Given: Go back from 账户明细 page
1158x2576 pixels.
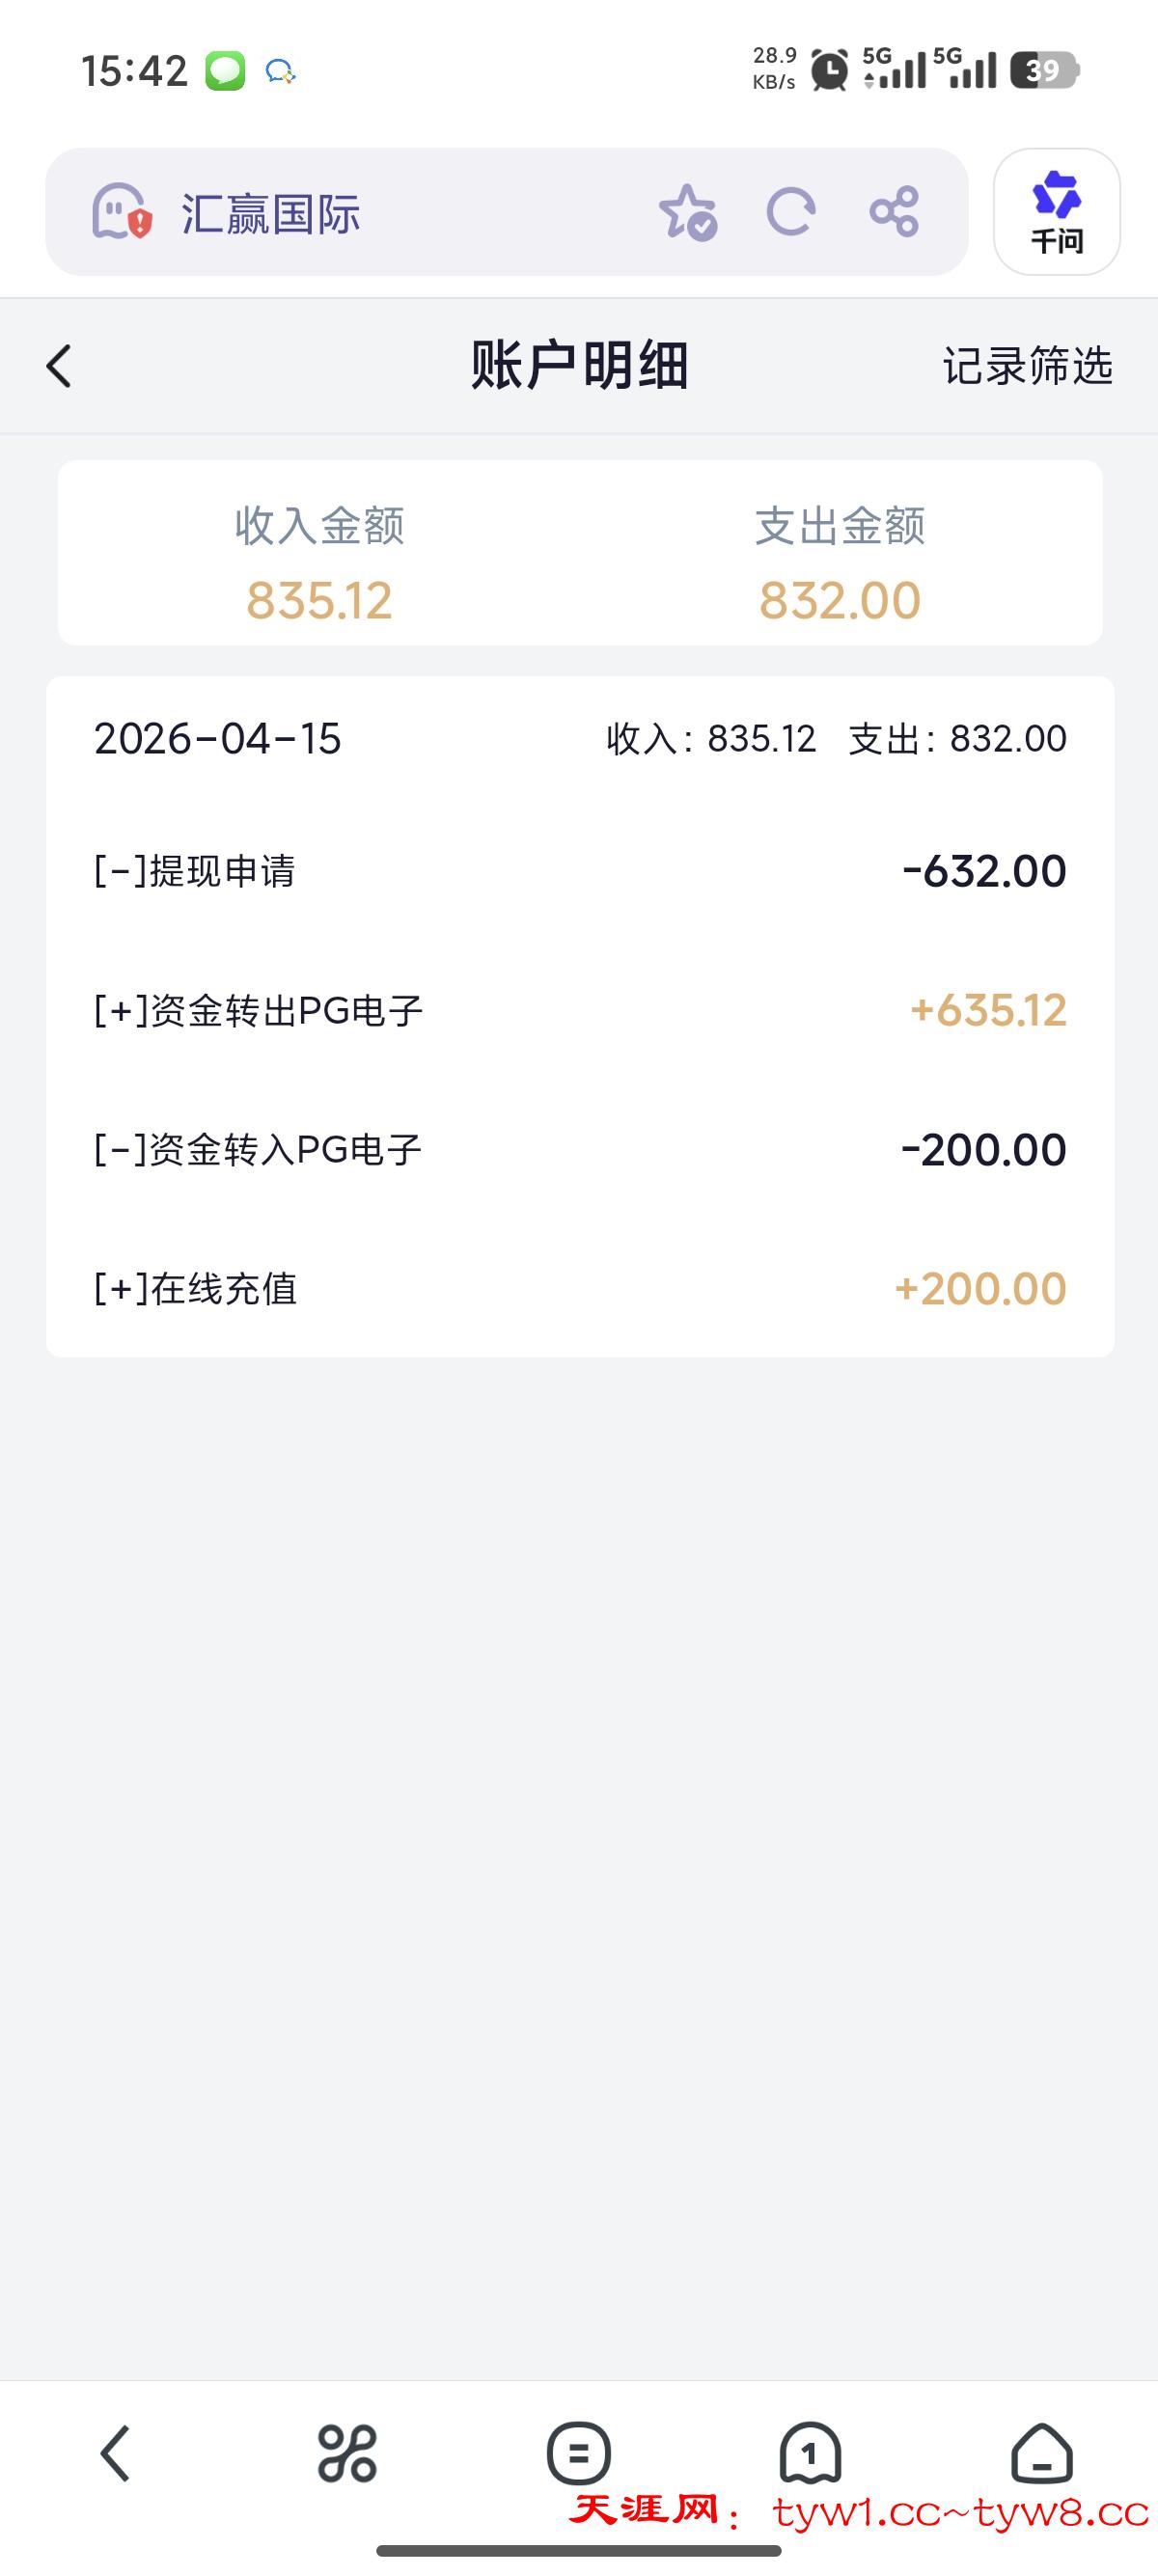Looking at the screenshot, I should tap(60, 366).
